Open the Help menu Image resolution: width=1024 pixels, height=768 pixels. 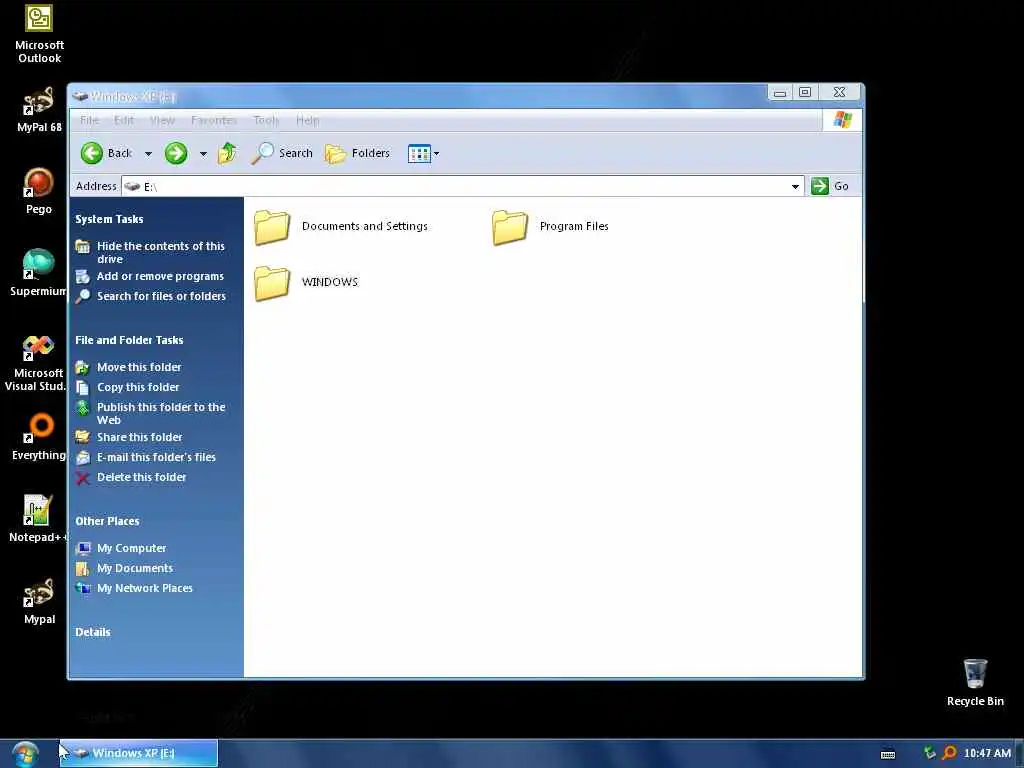pyautogui.click(x=308, y=120)
